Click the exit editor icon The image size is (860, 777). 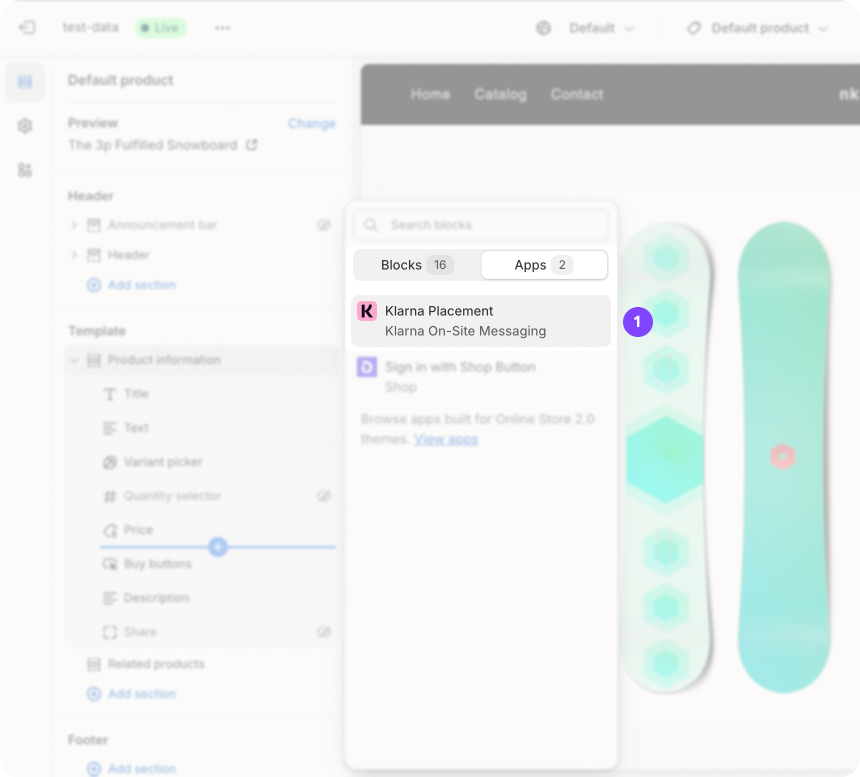[x=27, y=27]
